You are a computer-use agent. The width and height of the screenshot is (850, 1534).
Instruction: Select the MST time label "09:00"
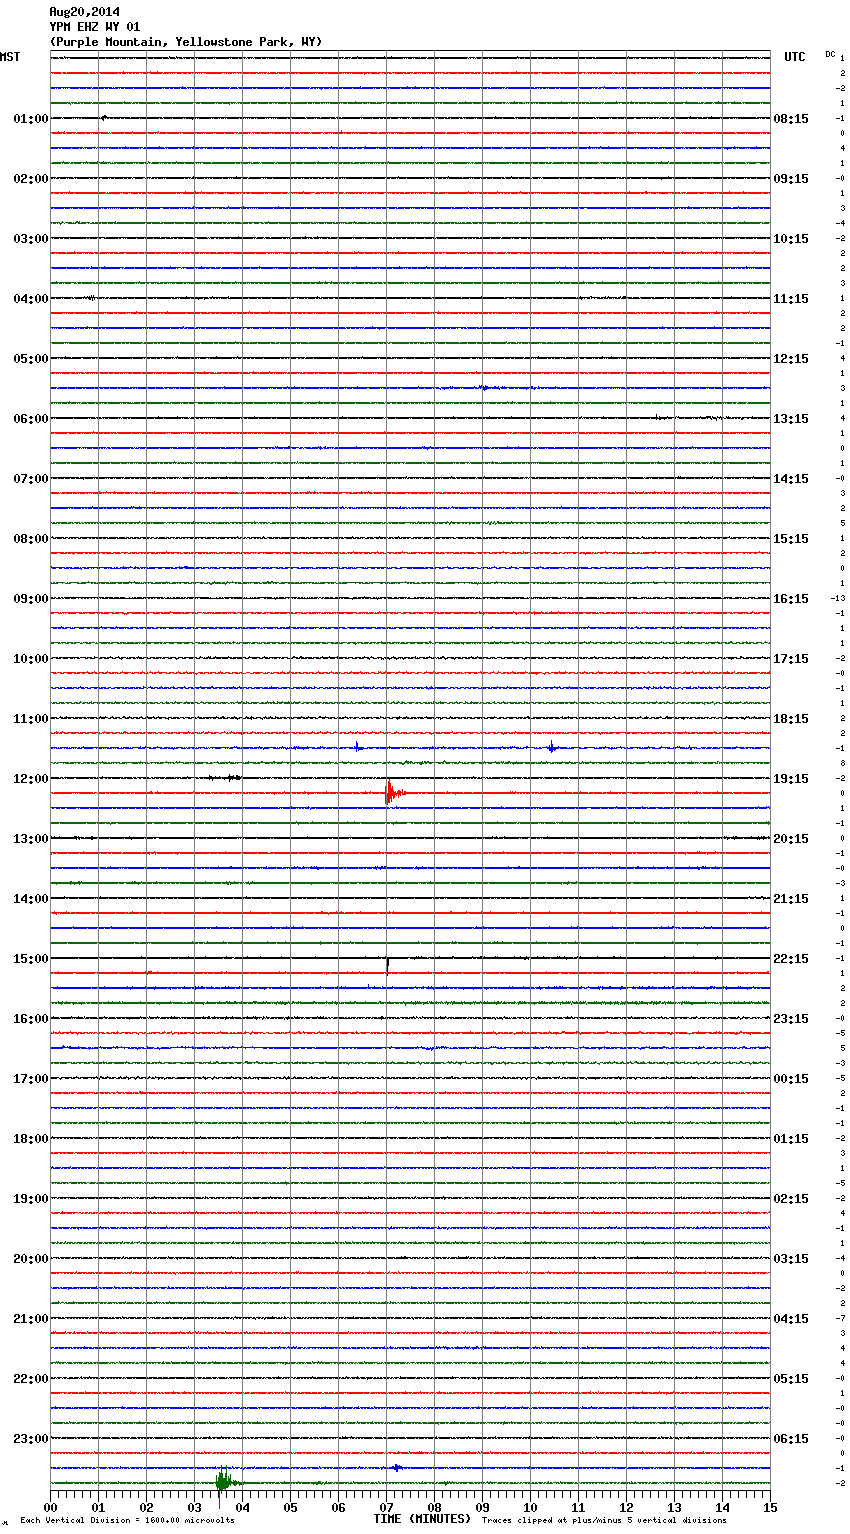(x=31, y=599)
